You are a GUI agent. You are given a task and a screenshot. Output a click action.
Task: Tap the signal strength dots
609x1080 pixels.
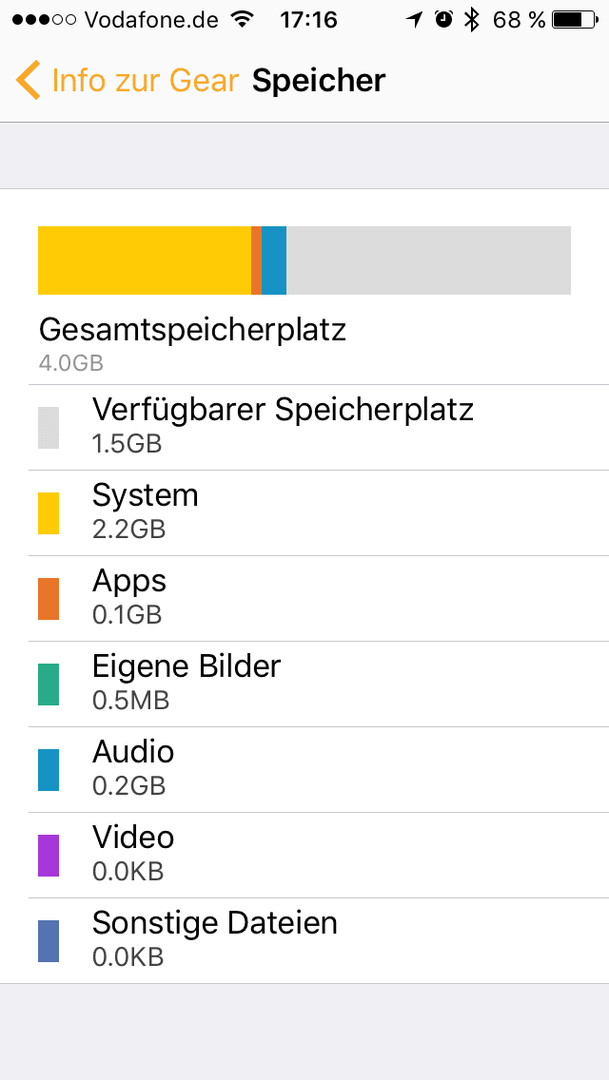(x=44, y=20)
